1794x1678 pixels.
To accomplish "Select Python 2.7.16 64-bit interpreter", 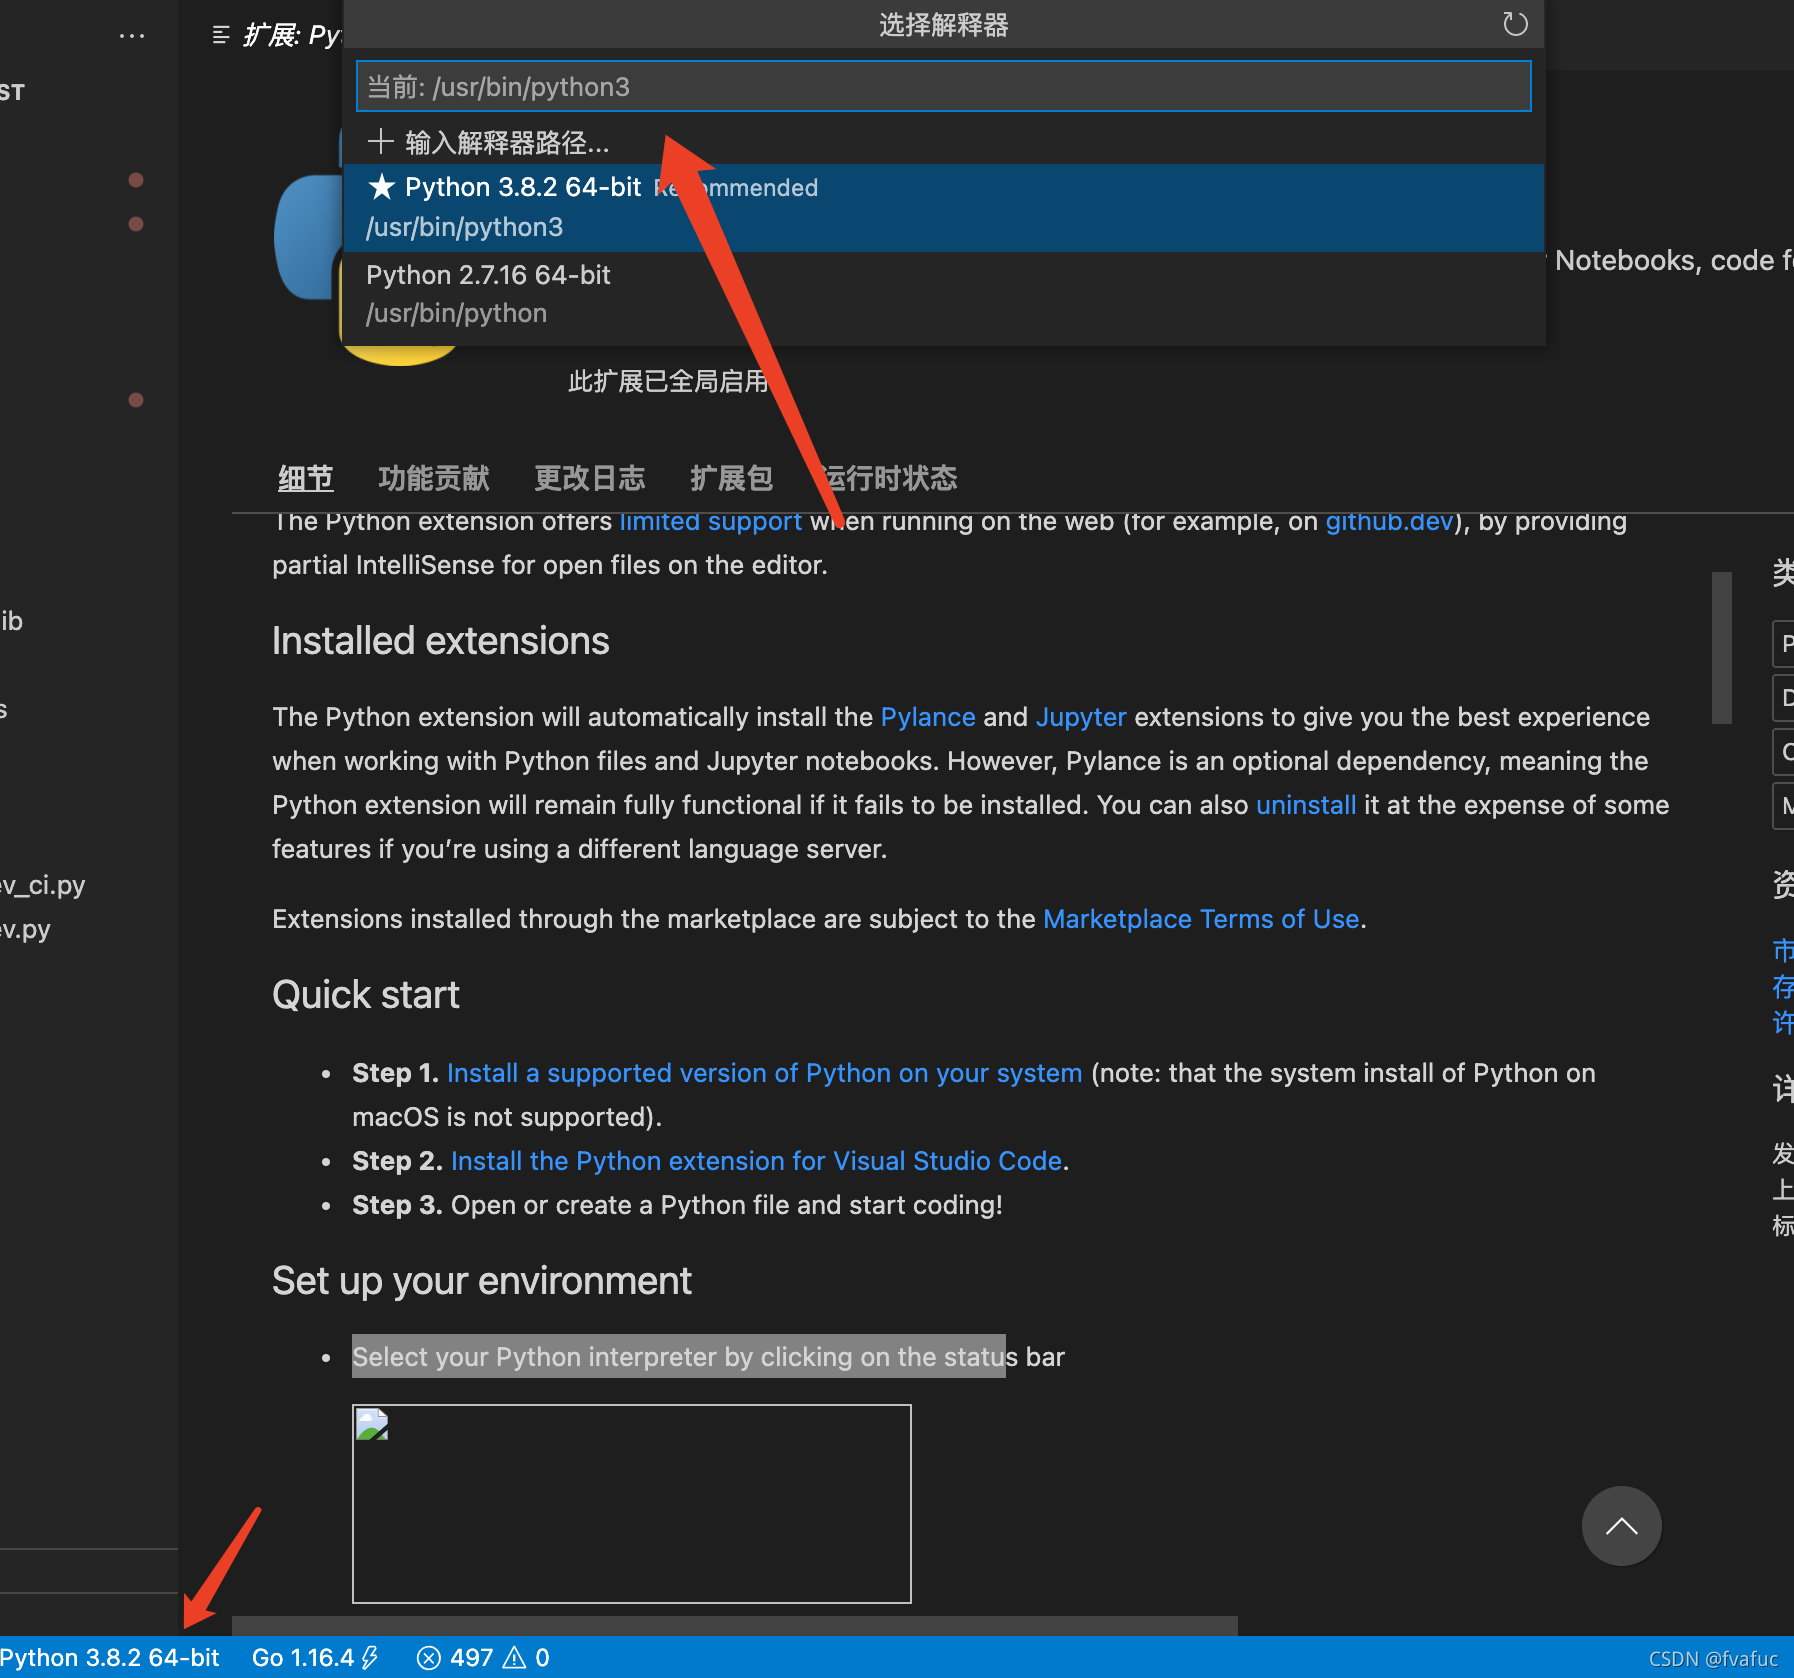I will pos(943,294).
